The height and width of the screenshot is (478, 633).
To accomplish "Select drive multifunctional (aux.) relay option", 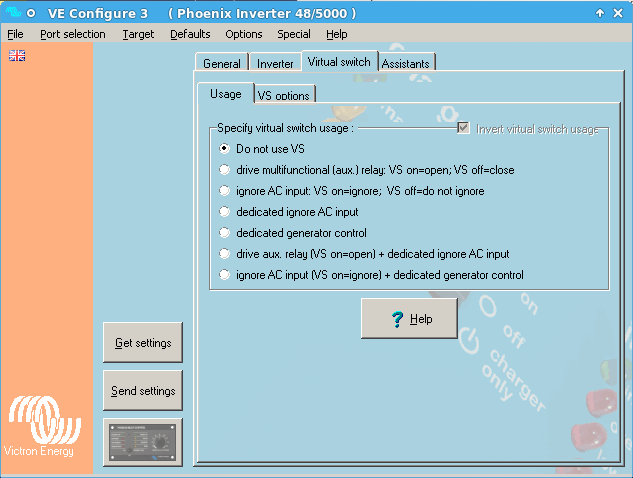I will point(224,170).
